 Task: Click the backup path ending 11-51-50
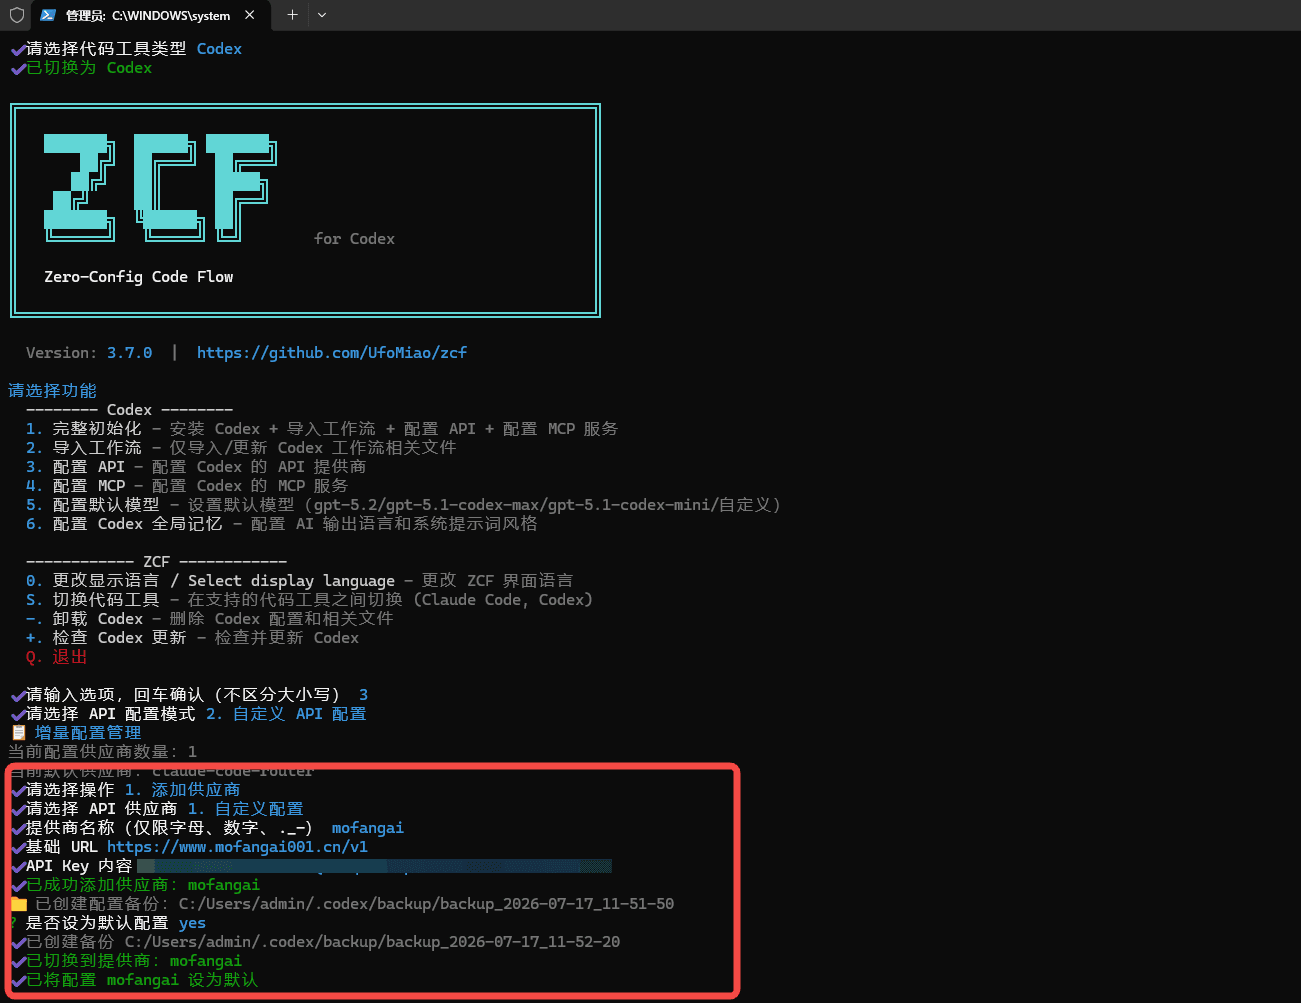click(x=426, y=904)
